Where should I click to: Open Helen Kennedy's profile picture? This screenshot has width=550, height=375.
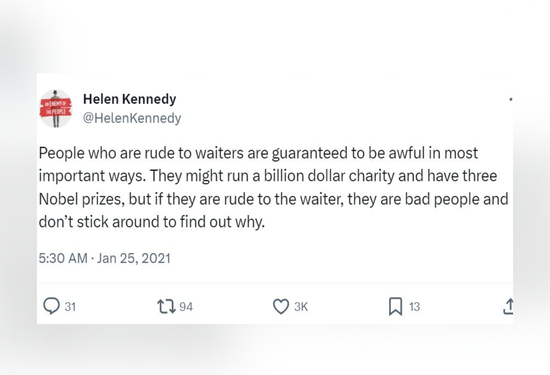pos(55,108)
